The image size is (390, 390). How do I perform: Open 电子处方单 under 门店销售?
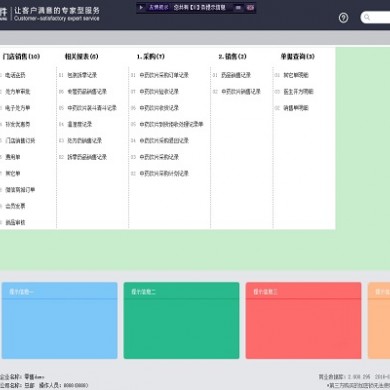[x=17, y=108]
